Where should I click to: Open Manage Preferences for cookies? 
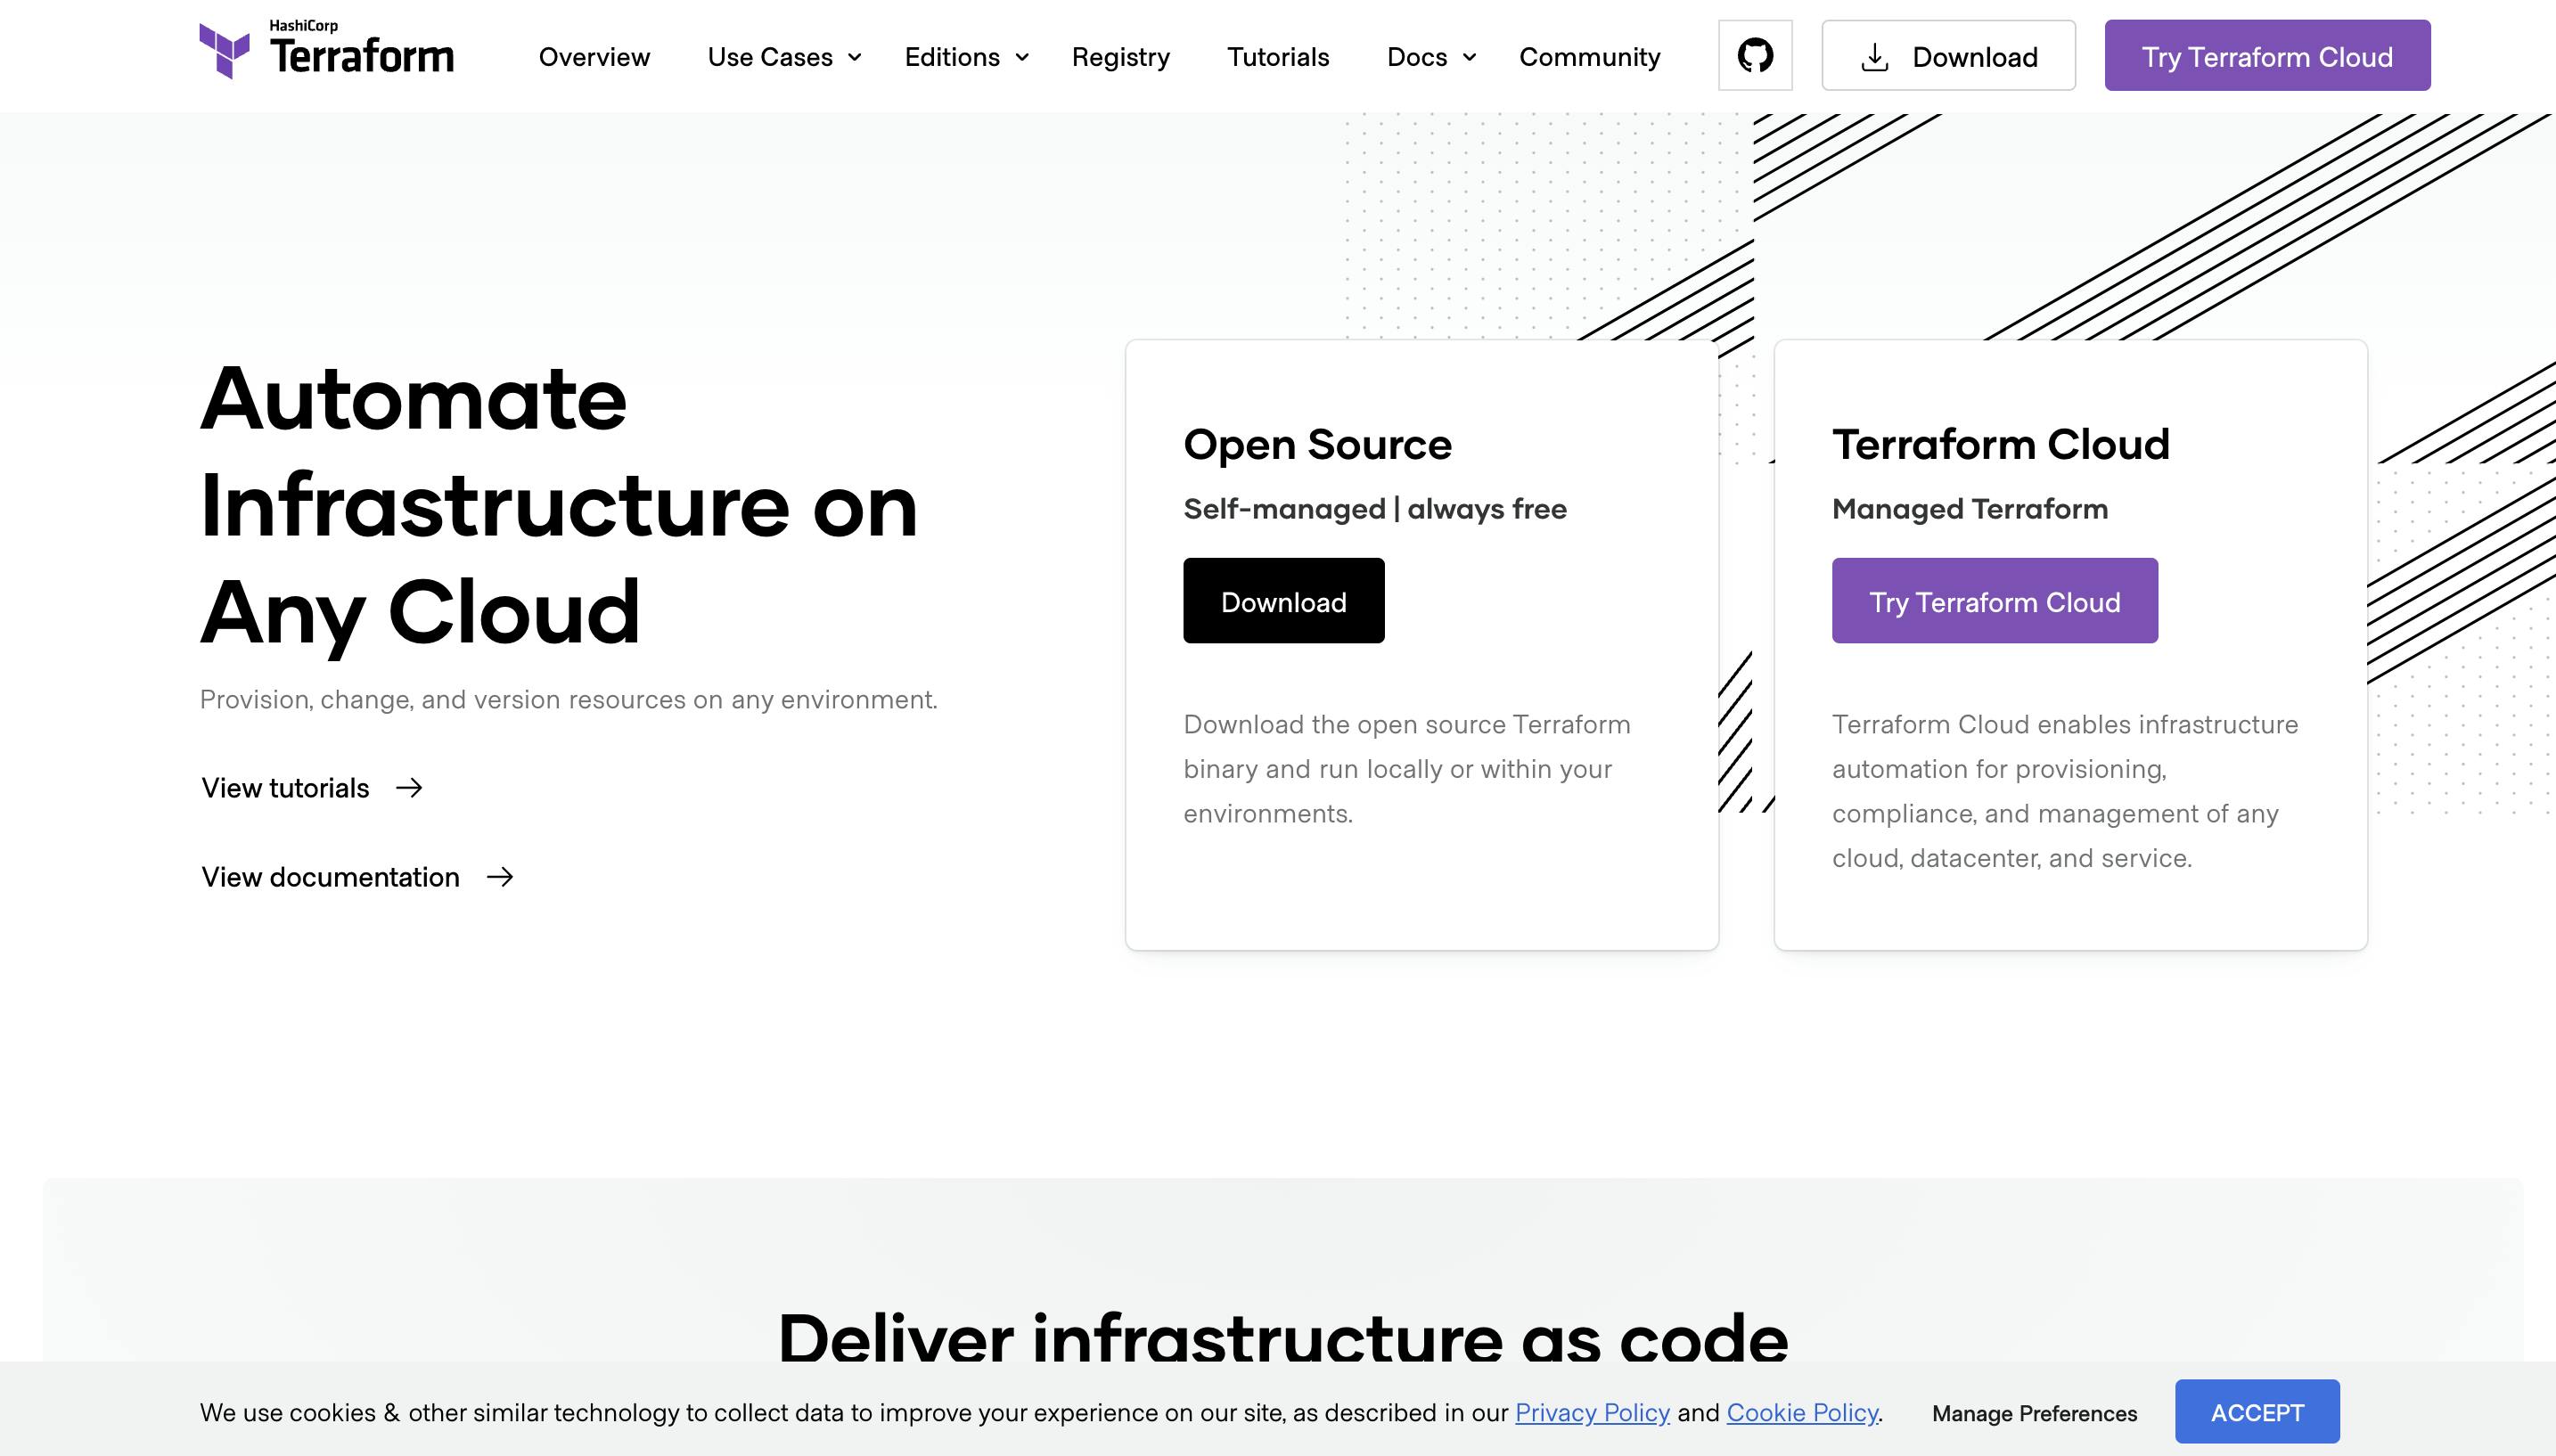[2034, 1413]
